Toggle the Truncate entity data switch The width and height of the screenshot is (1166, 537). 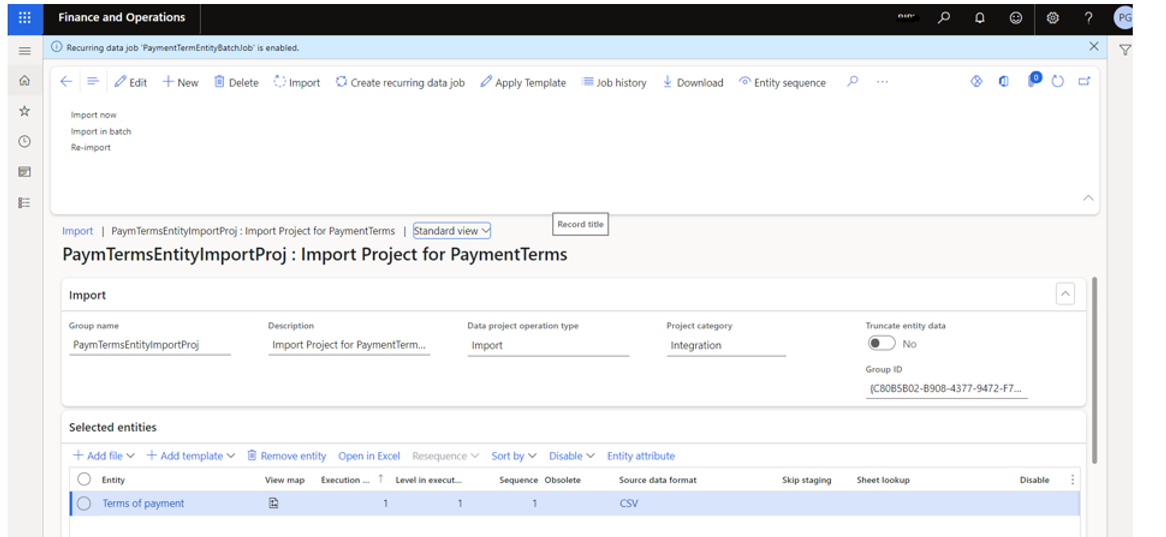coord(881,343)
